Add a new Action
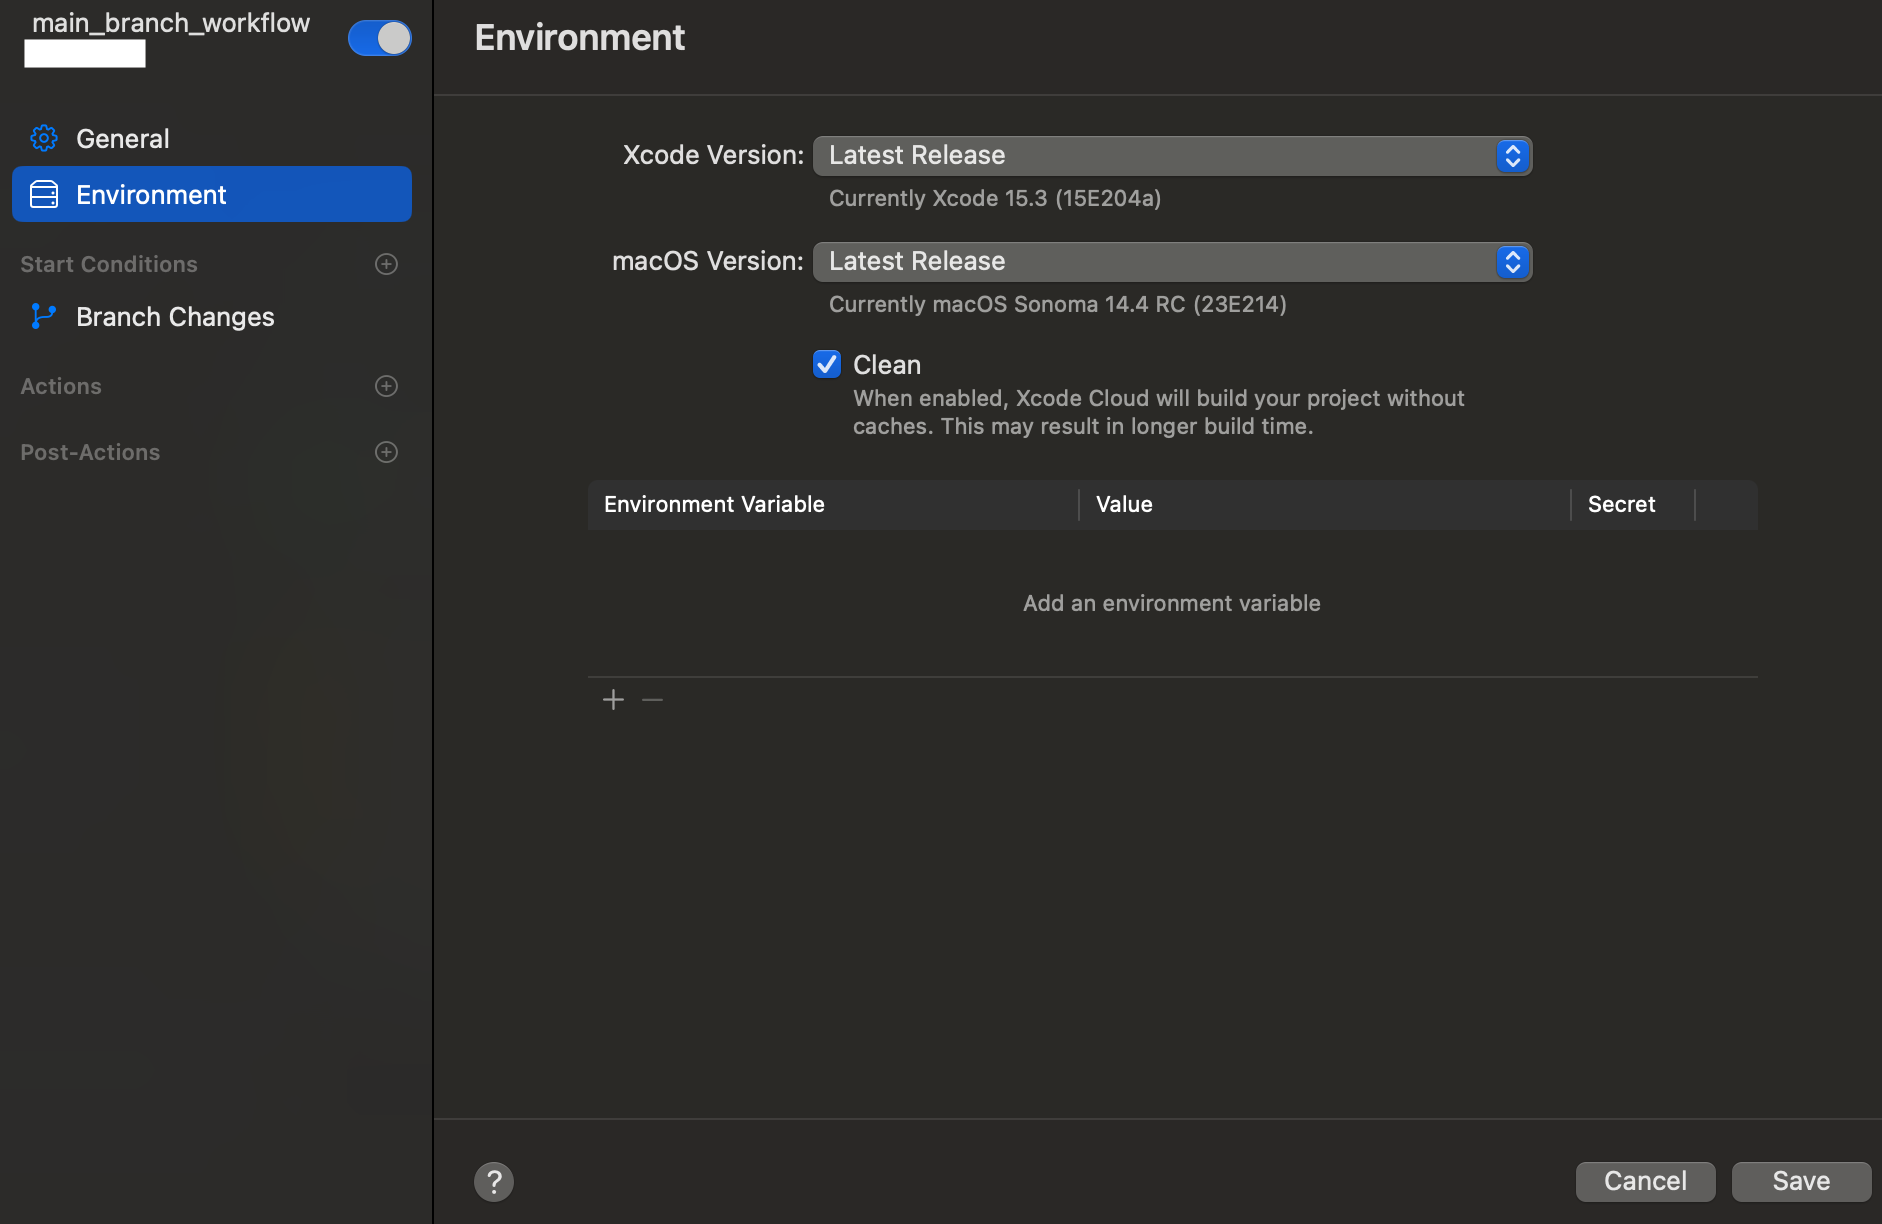Screen dimensions: 1882x1224 tap(386, 386)
